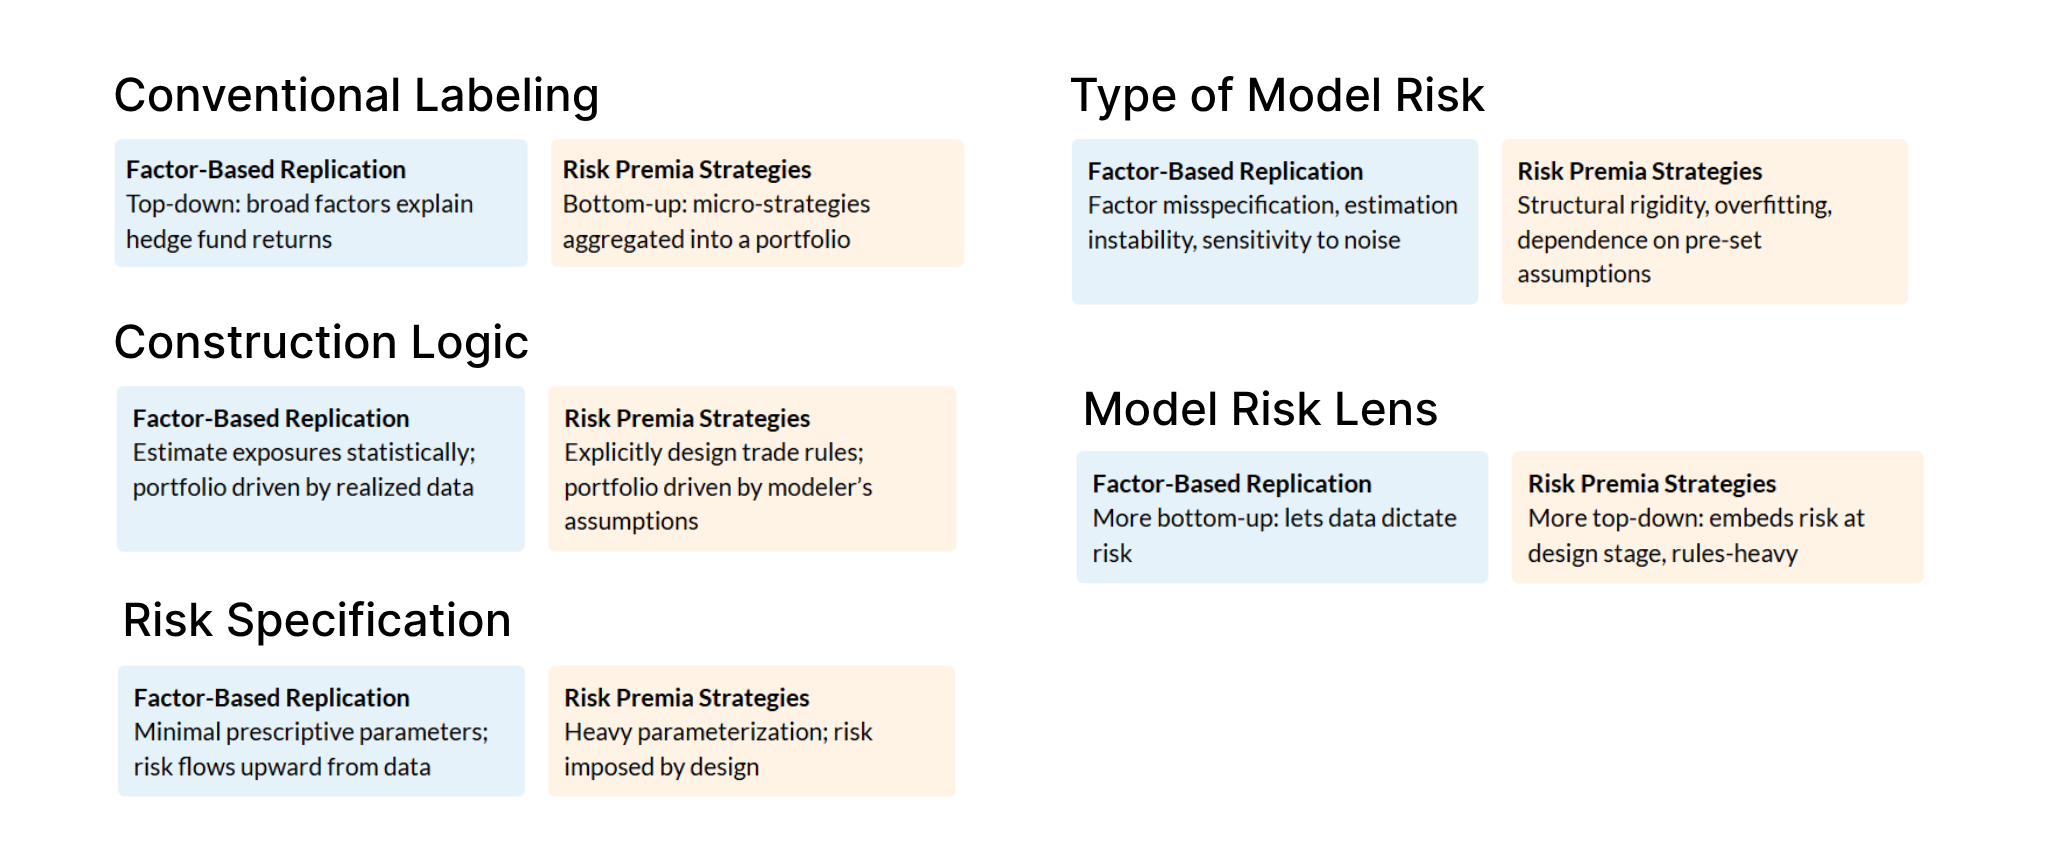The width and height of the screenshot is (2048, 866).
Task: Click the Conventional Labeling heading
Action: (356, 96)
